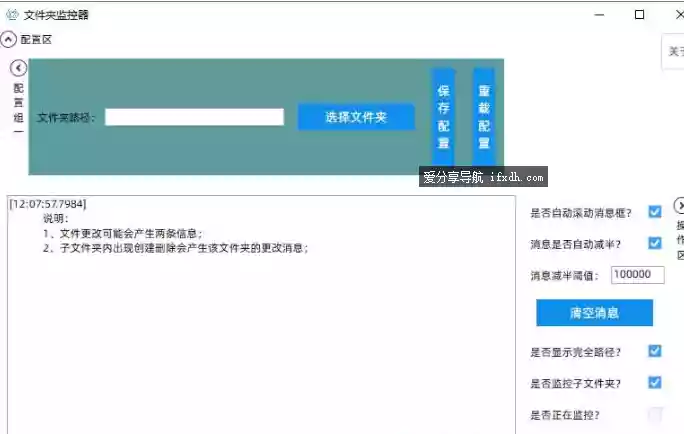684x434 pixels.
Task: Expand the 操作区 arrow on right edge
Action: point(679,206)
